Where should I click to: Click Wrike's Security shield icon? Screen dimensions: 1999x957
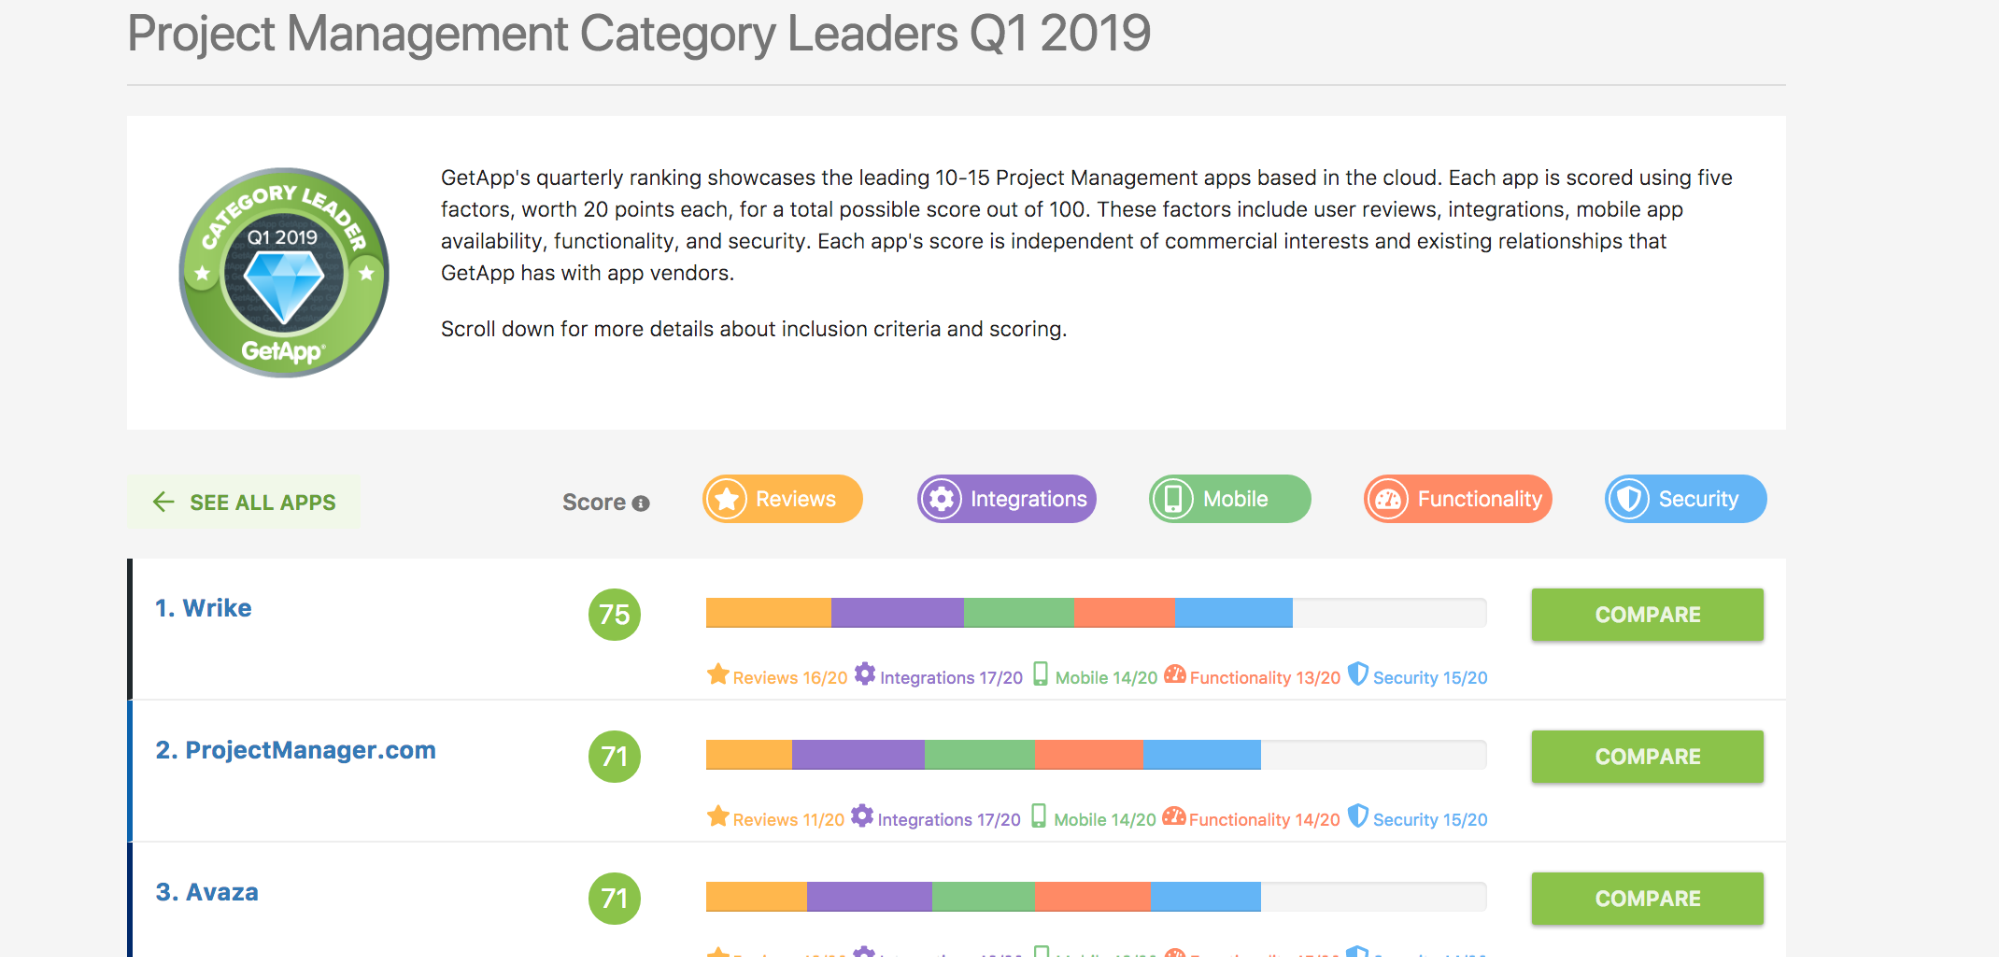pyautogui.click(x=1358, y=674)
